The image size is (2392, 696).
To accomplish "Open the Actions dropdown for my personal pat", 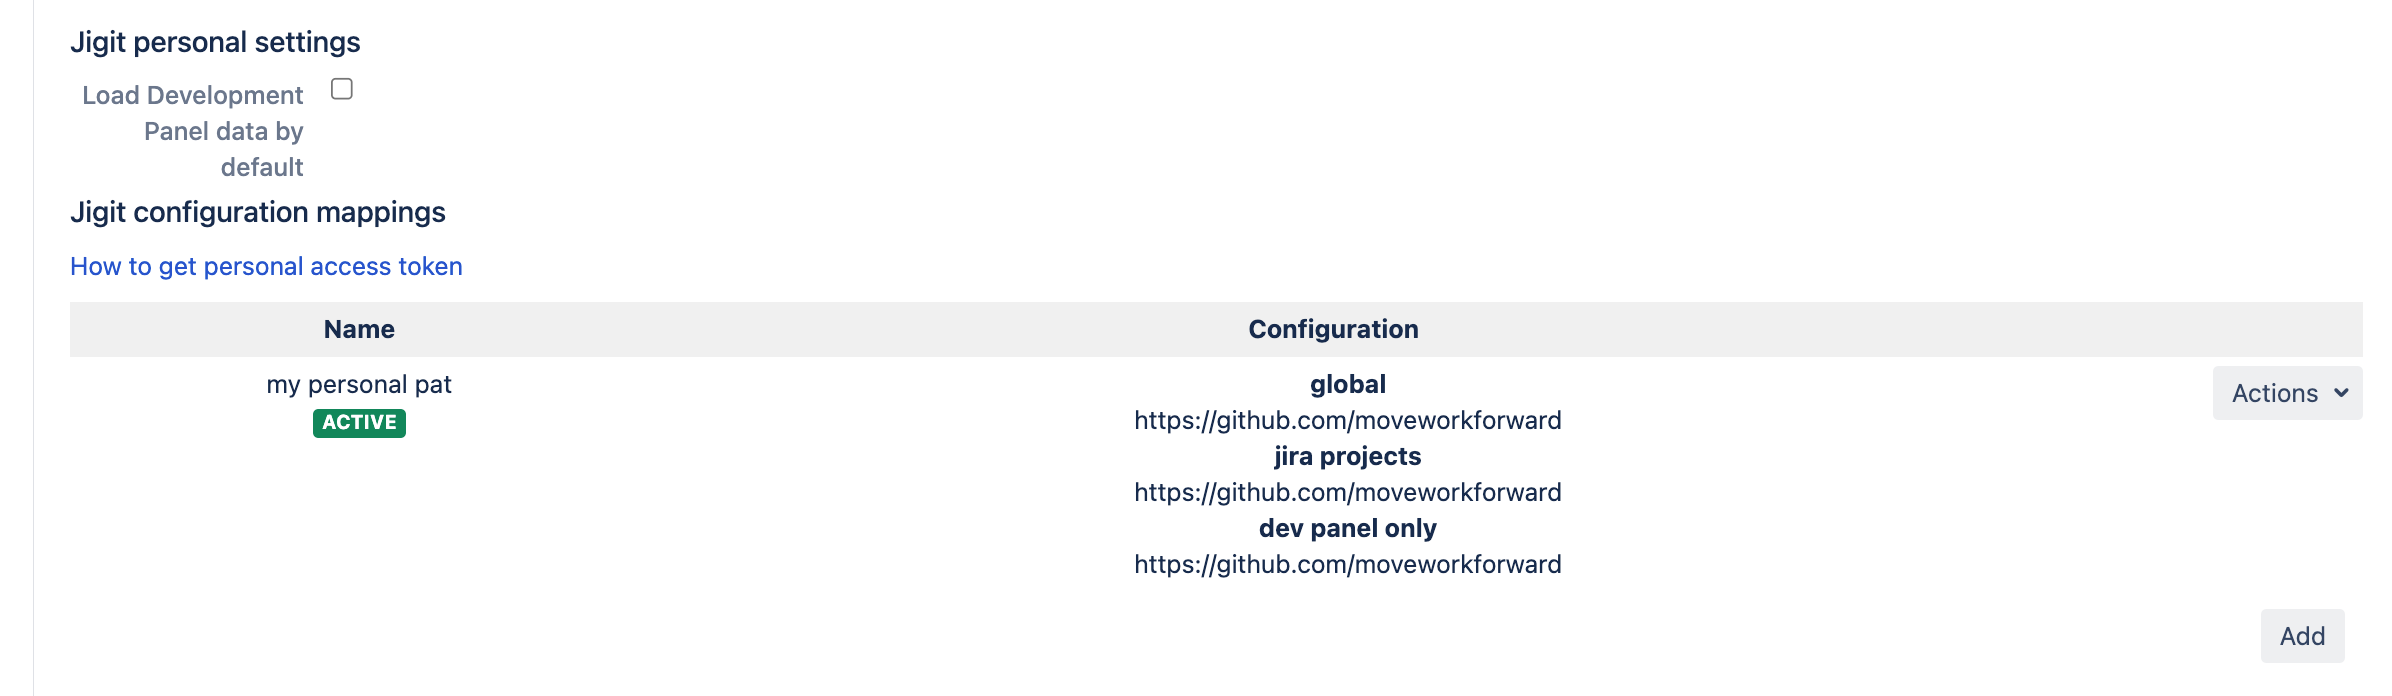I will point(2286,393).
